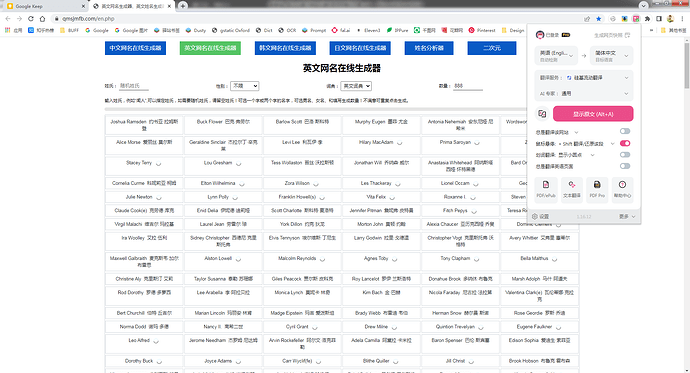Expand the 划词翻译 display options chevron
This screenshot has width=690, height=373.
pyautogui.click(x=592, y=155)
